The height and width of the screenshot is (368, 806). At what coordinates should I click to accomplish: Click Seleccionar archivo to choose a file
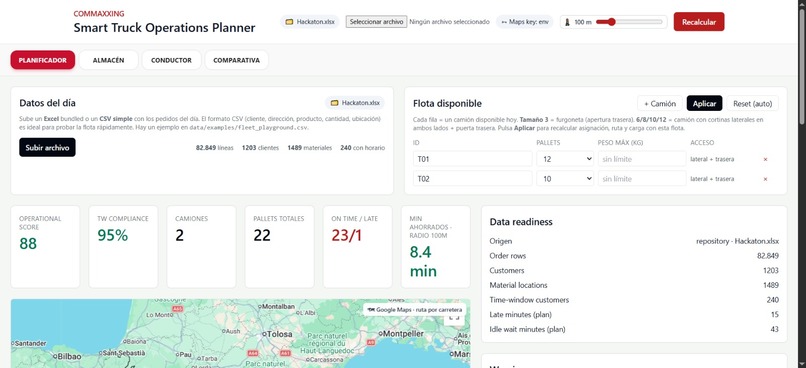click(x=376, y=22)
